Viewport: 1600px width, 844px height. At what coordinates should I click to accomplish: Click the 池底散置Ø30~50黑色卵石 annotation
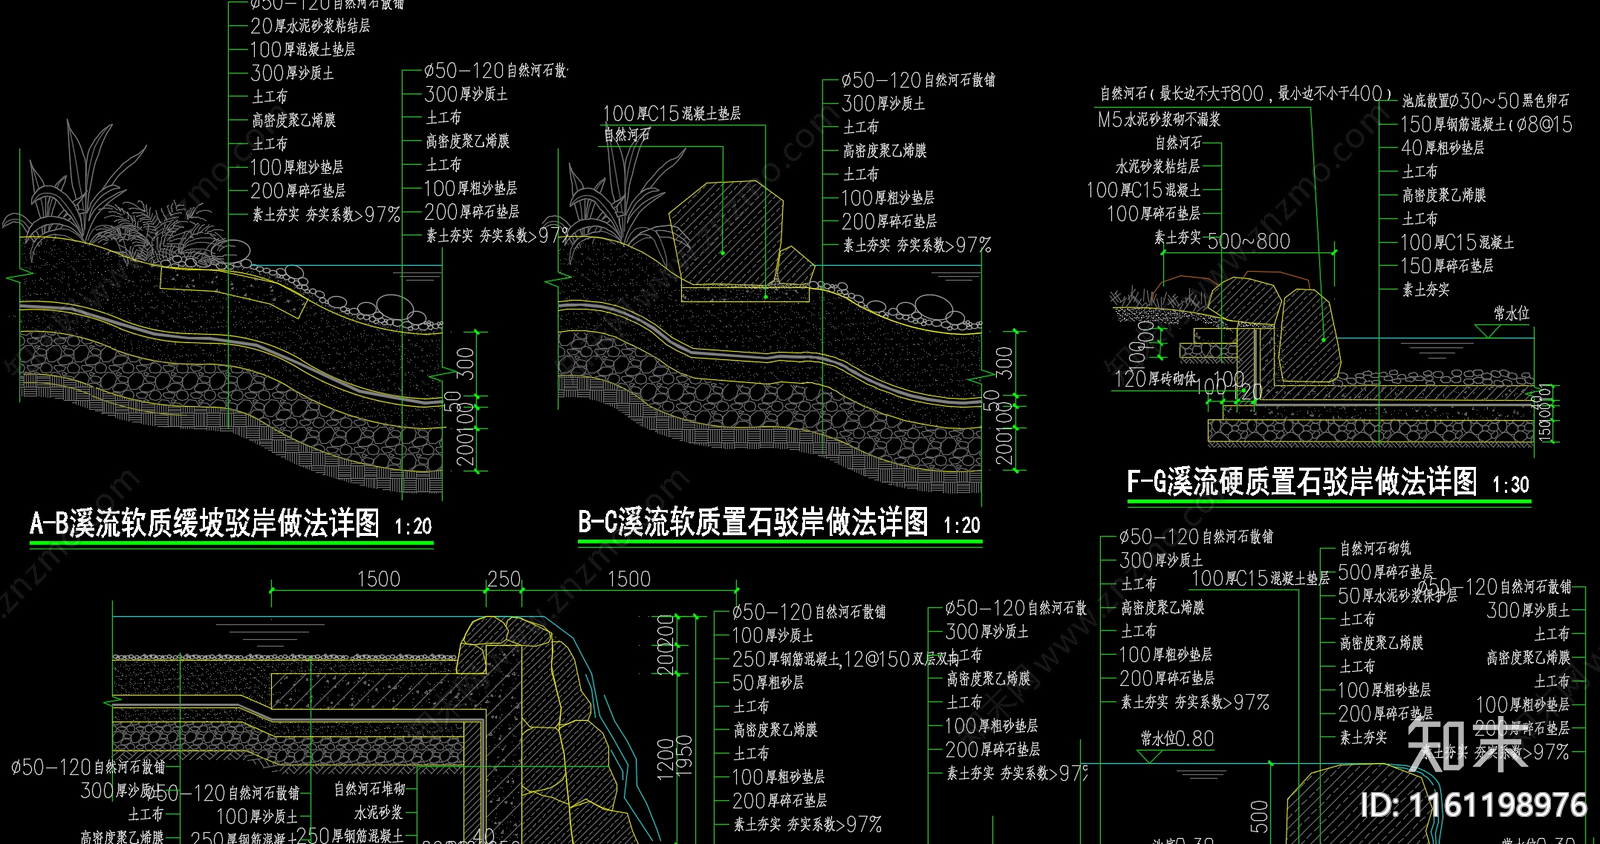pos(1485,101)
